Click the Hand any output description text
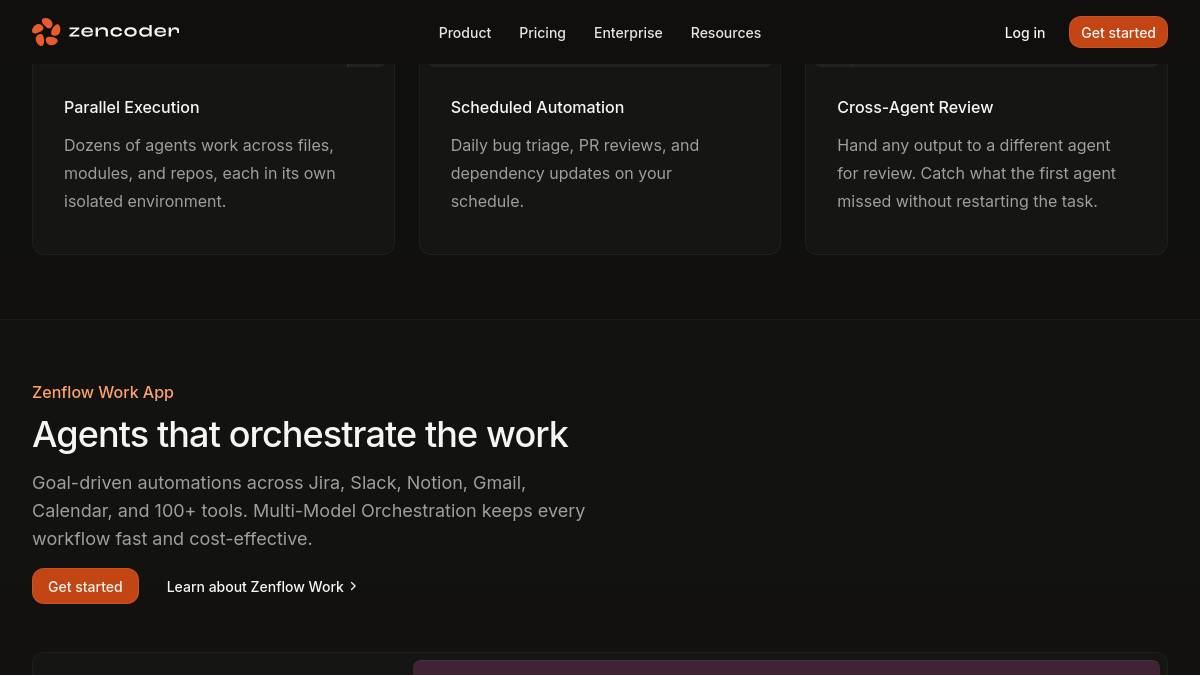The height and width of the screenshot is (675, 1200). [976, 173]
